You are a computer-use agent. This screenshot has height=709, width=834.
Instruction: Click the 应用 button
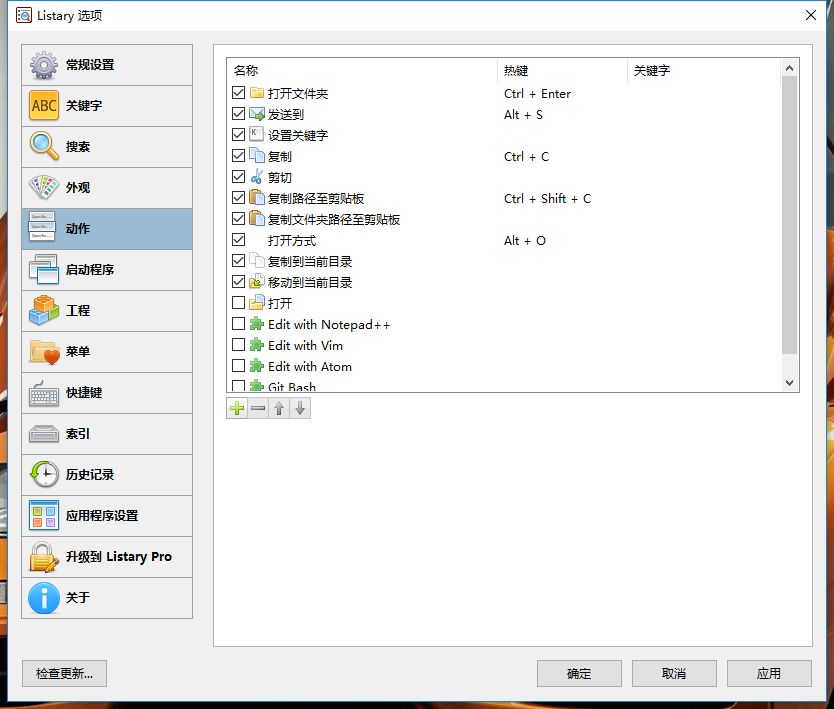[769, 674]
